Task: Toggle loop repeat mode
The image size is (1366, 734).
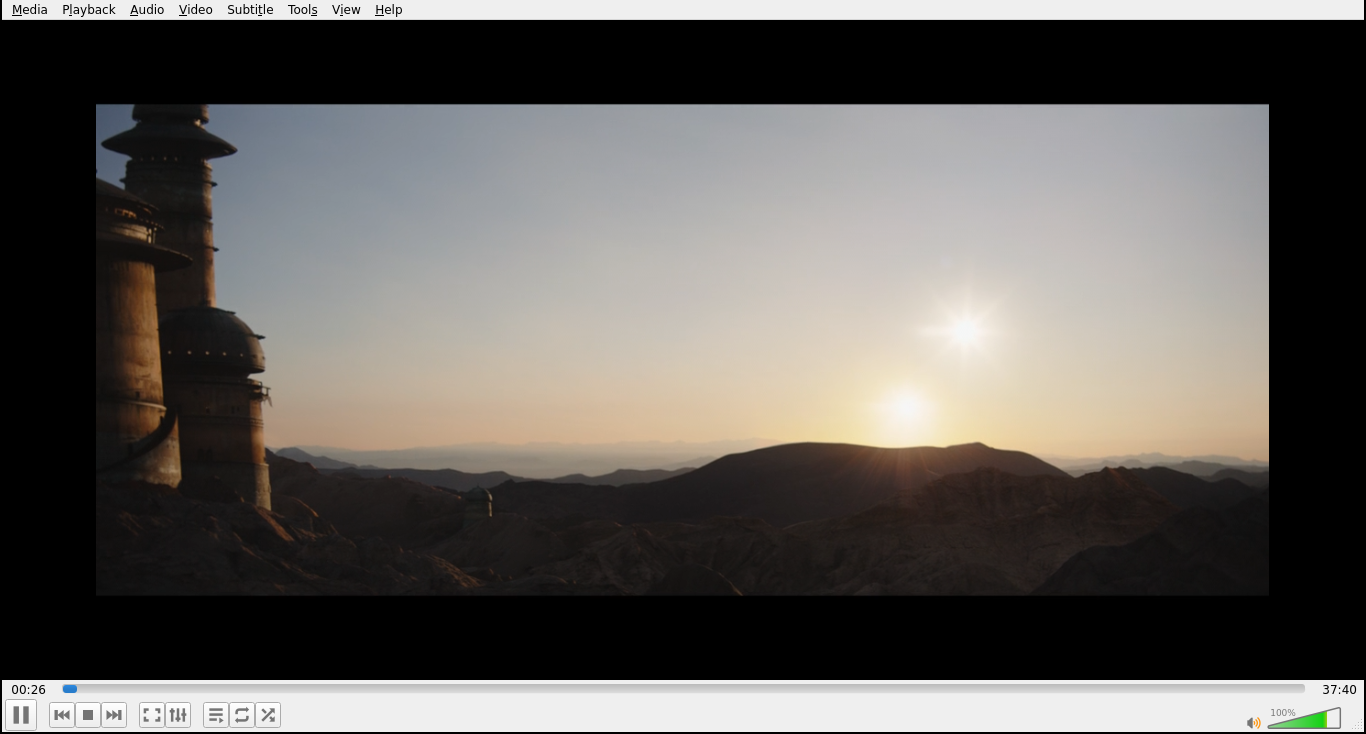Action: tap(242, 715)
